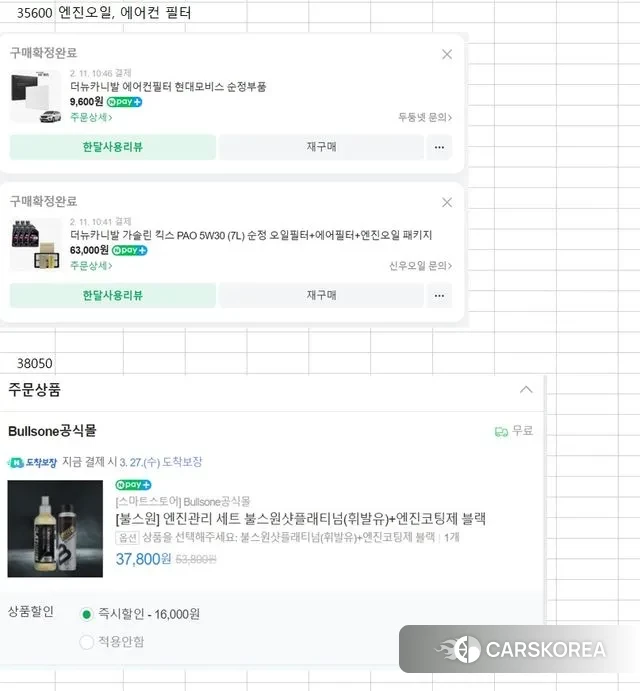Image resolution: width=640 pixels, height=691 pixels.
Task: Contact seller via 두둥넷 문의 link
Action: click(425, 117)
